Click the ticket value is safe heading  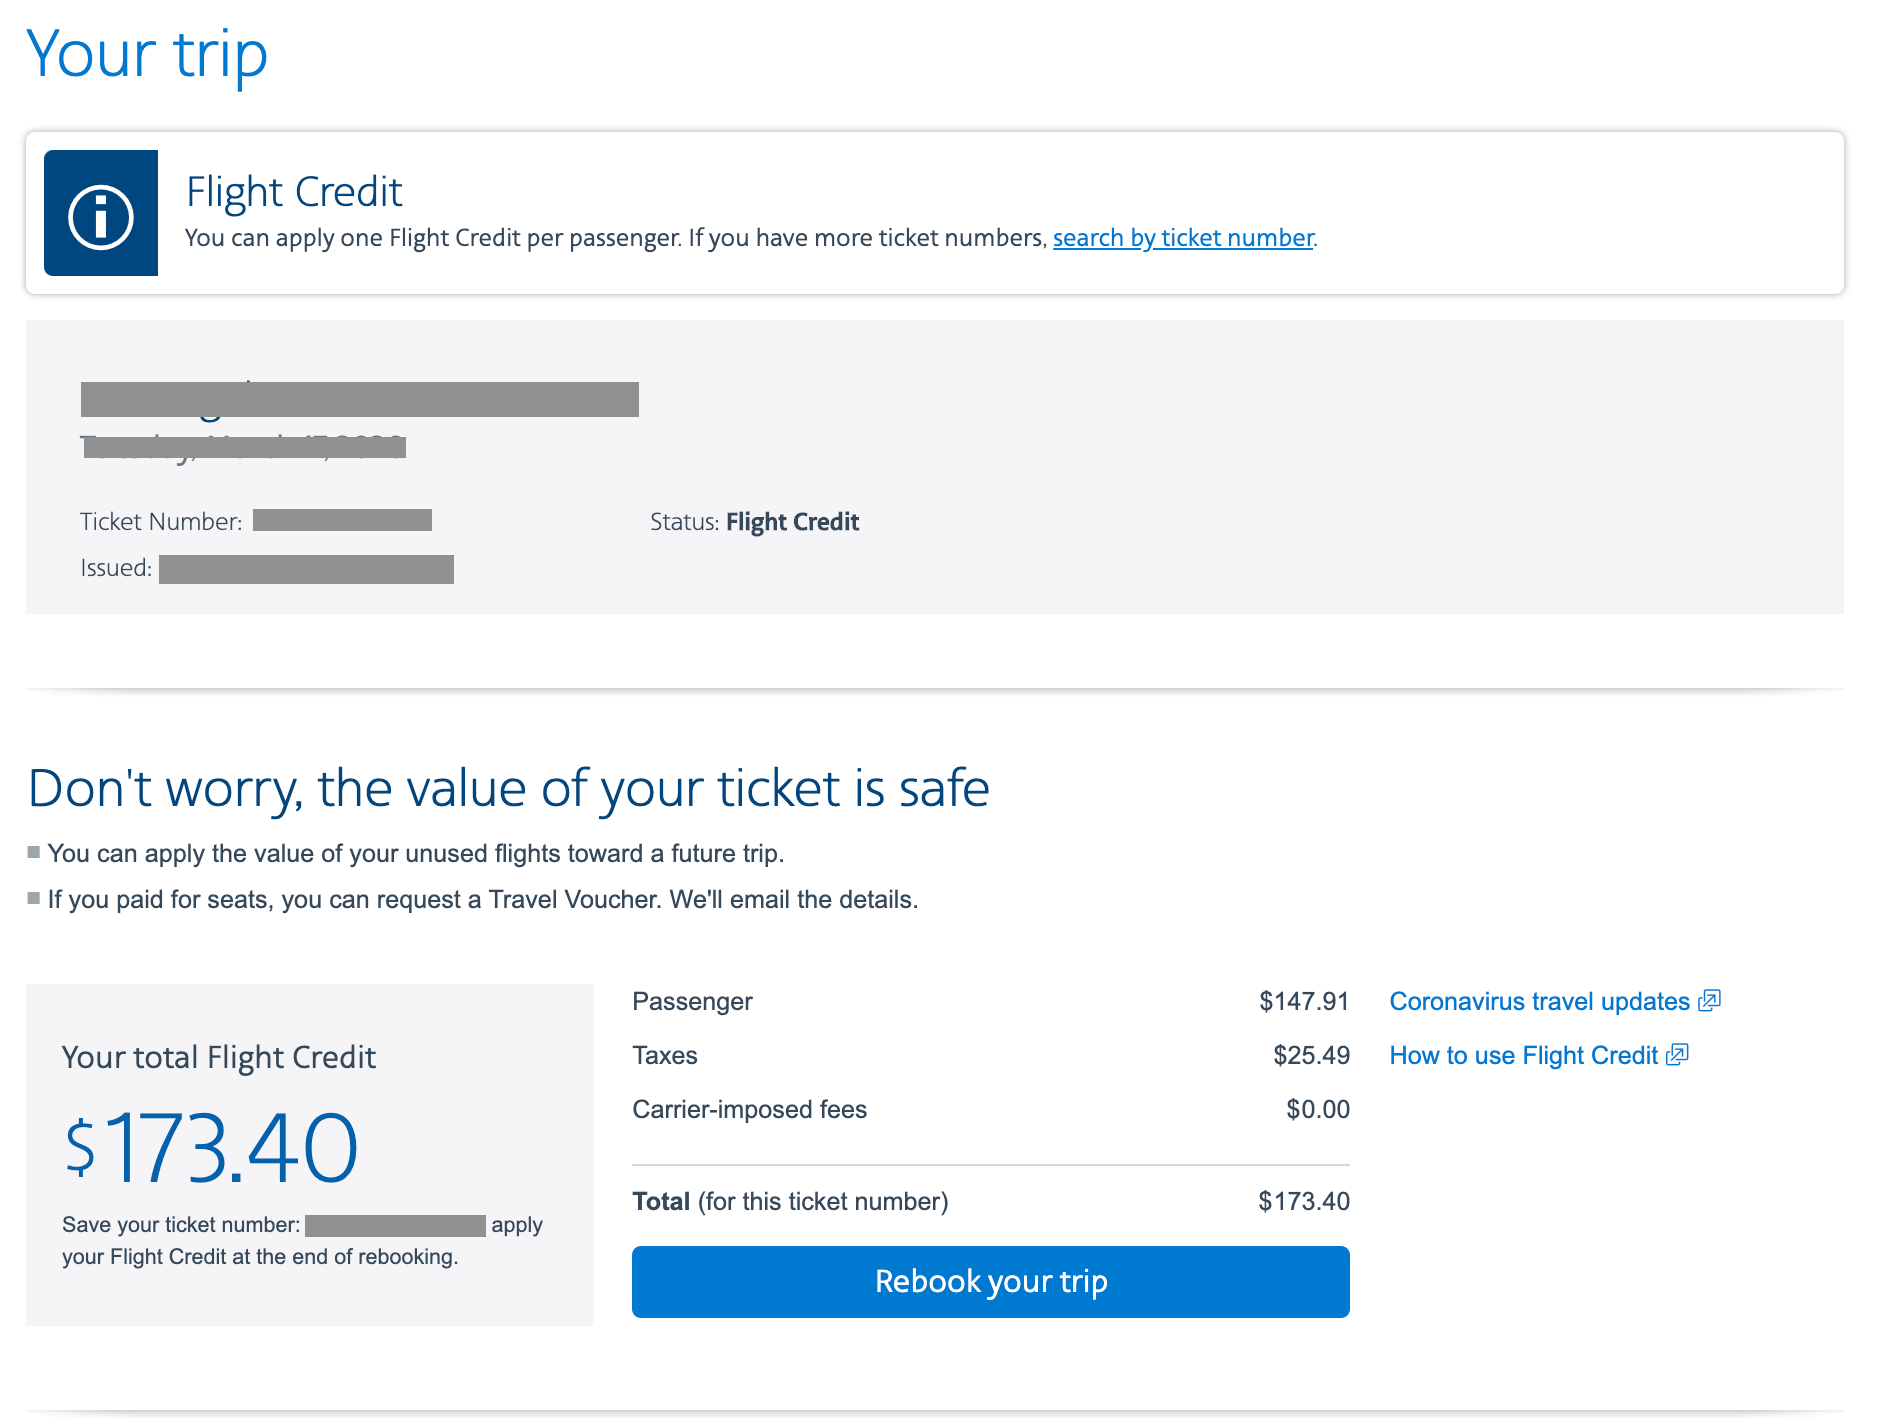tap(508, 788)
